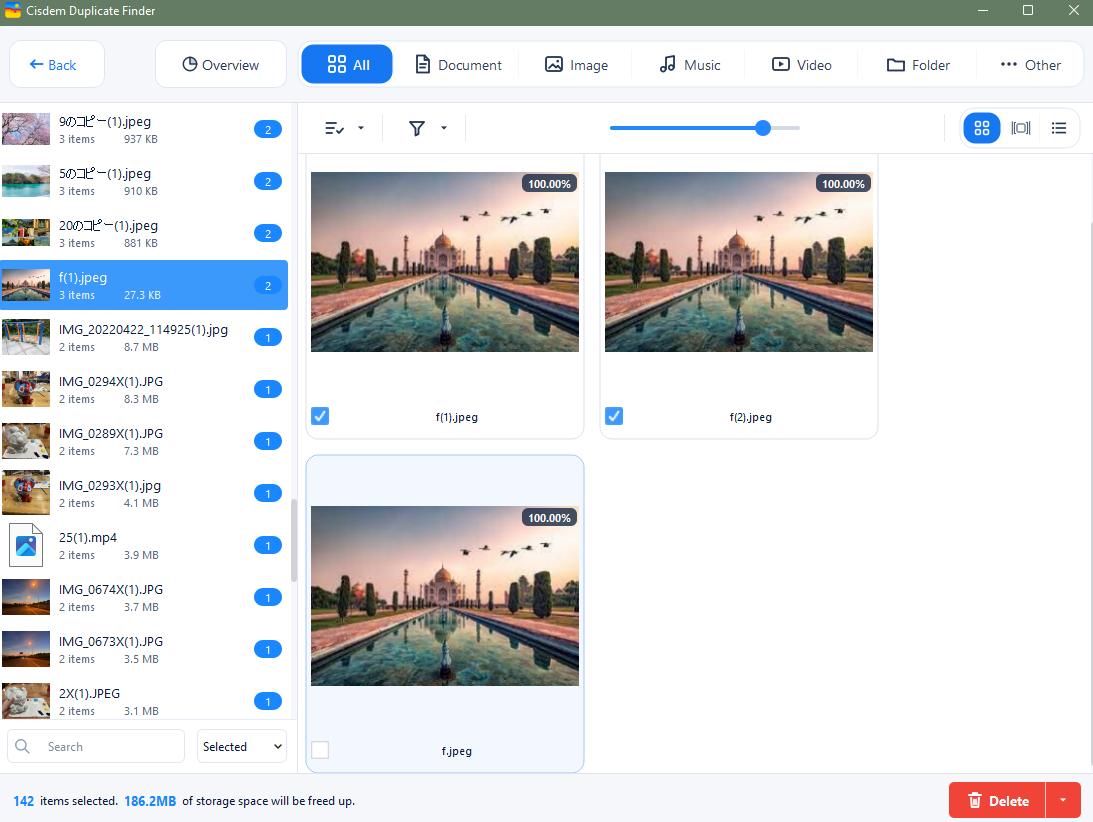Click the 142 items selected count
Screen dimensions: 1093x822
click(x=24, y=801)
